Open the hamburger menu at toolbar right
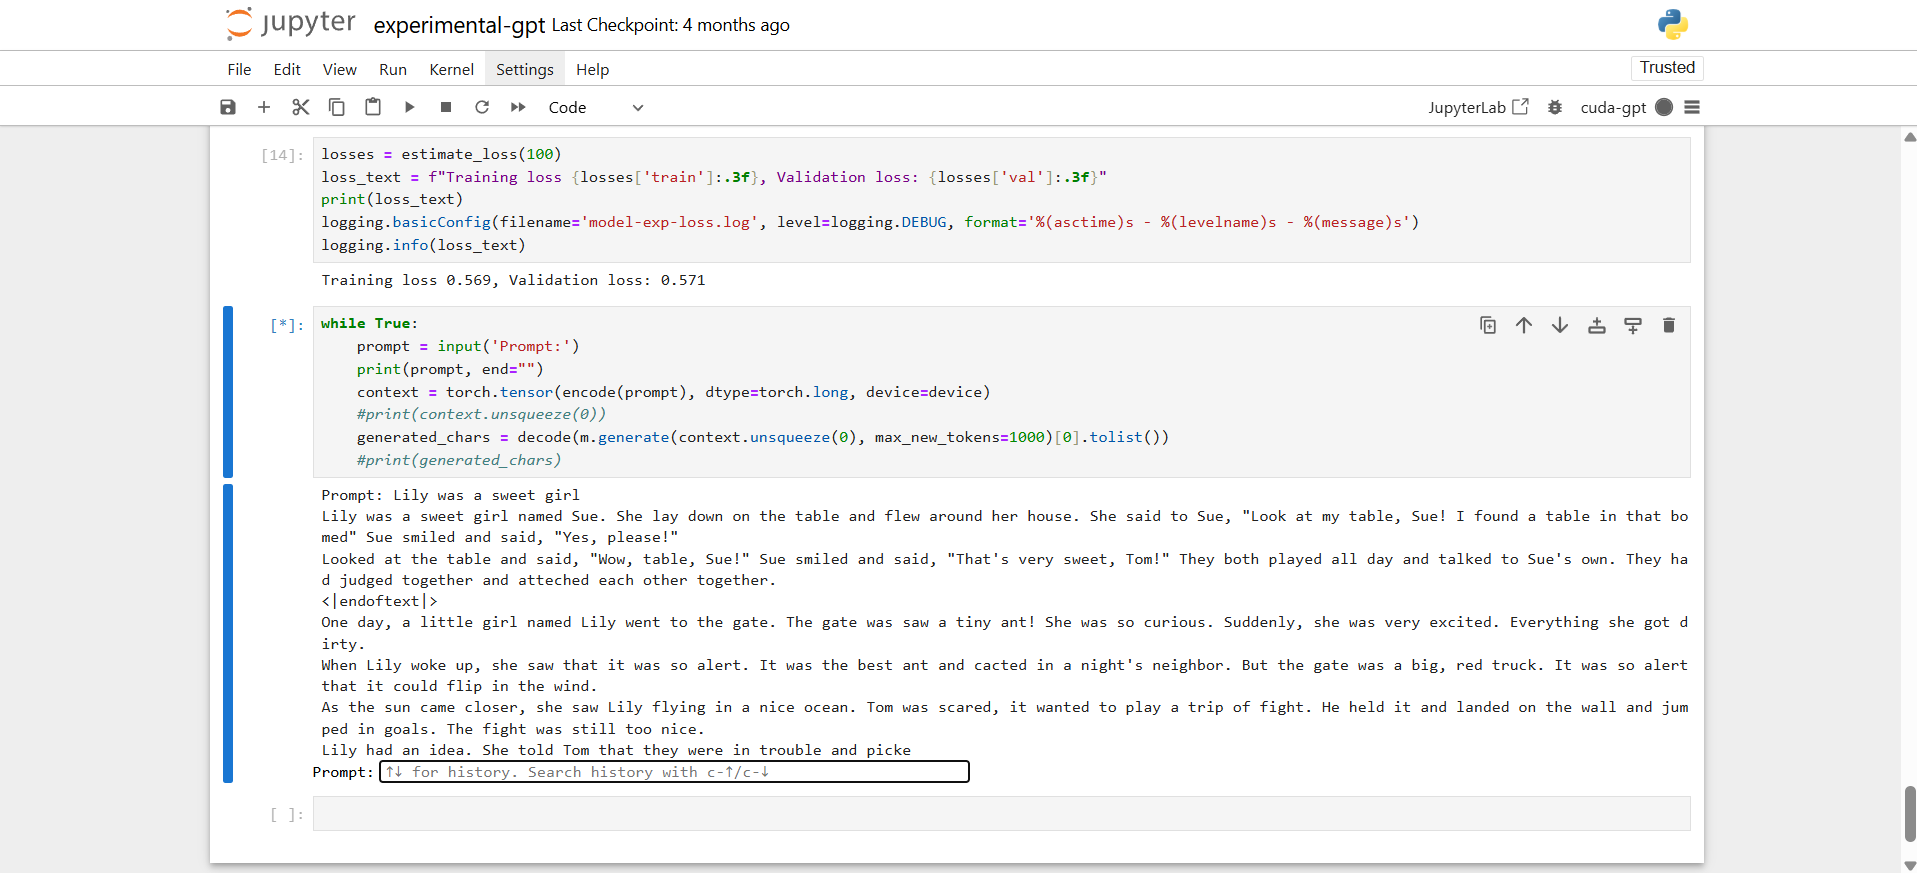 (x=1692, y=107)
